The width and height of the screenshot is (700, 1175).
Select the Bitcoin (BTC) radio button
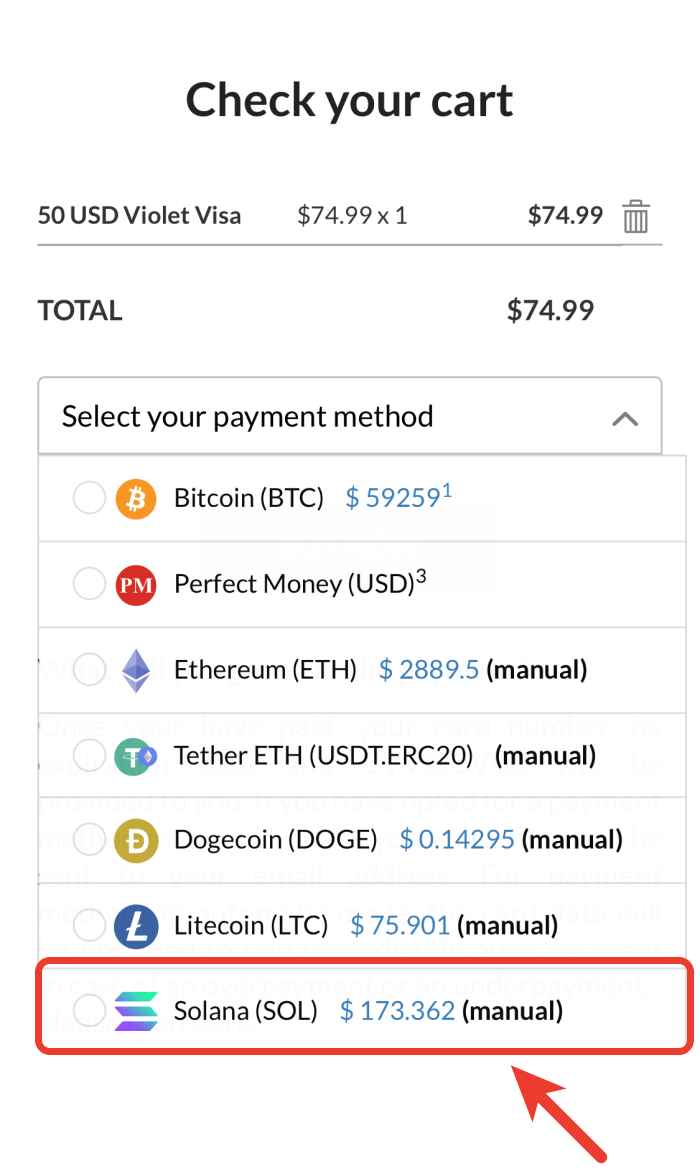point(89,498)
